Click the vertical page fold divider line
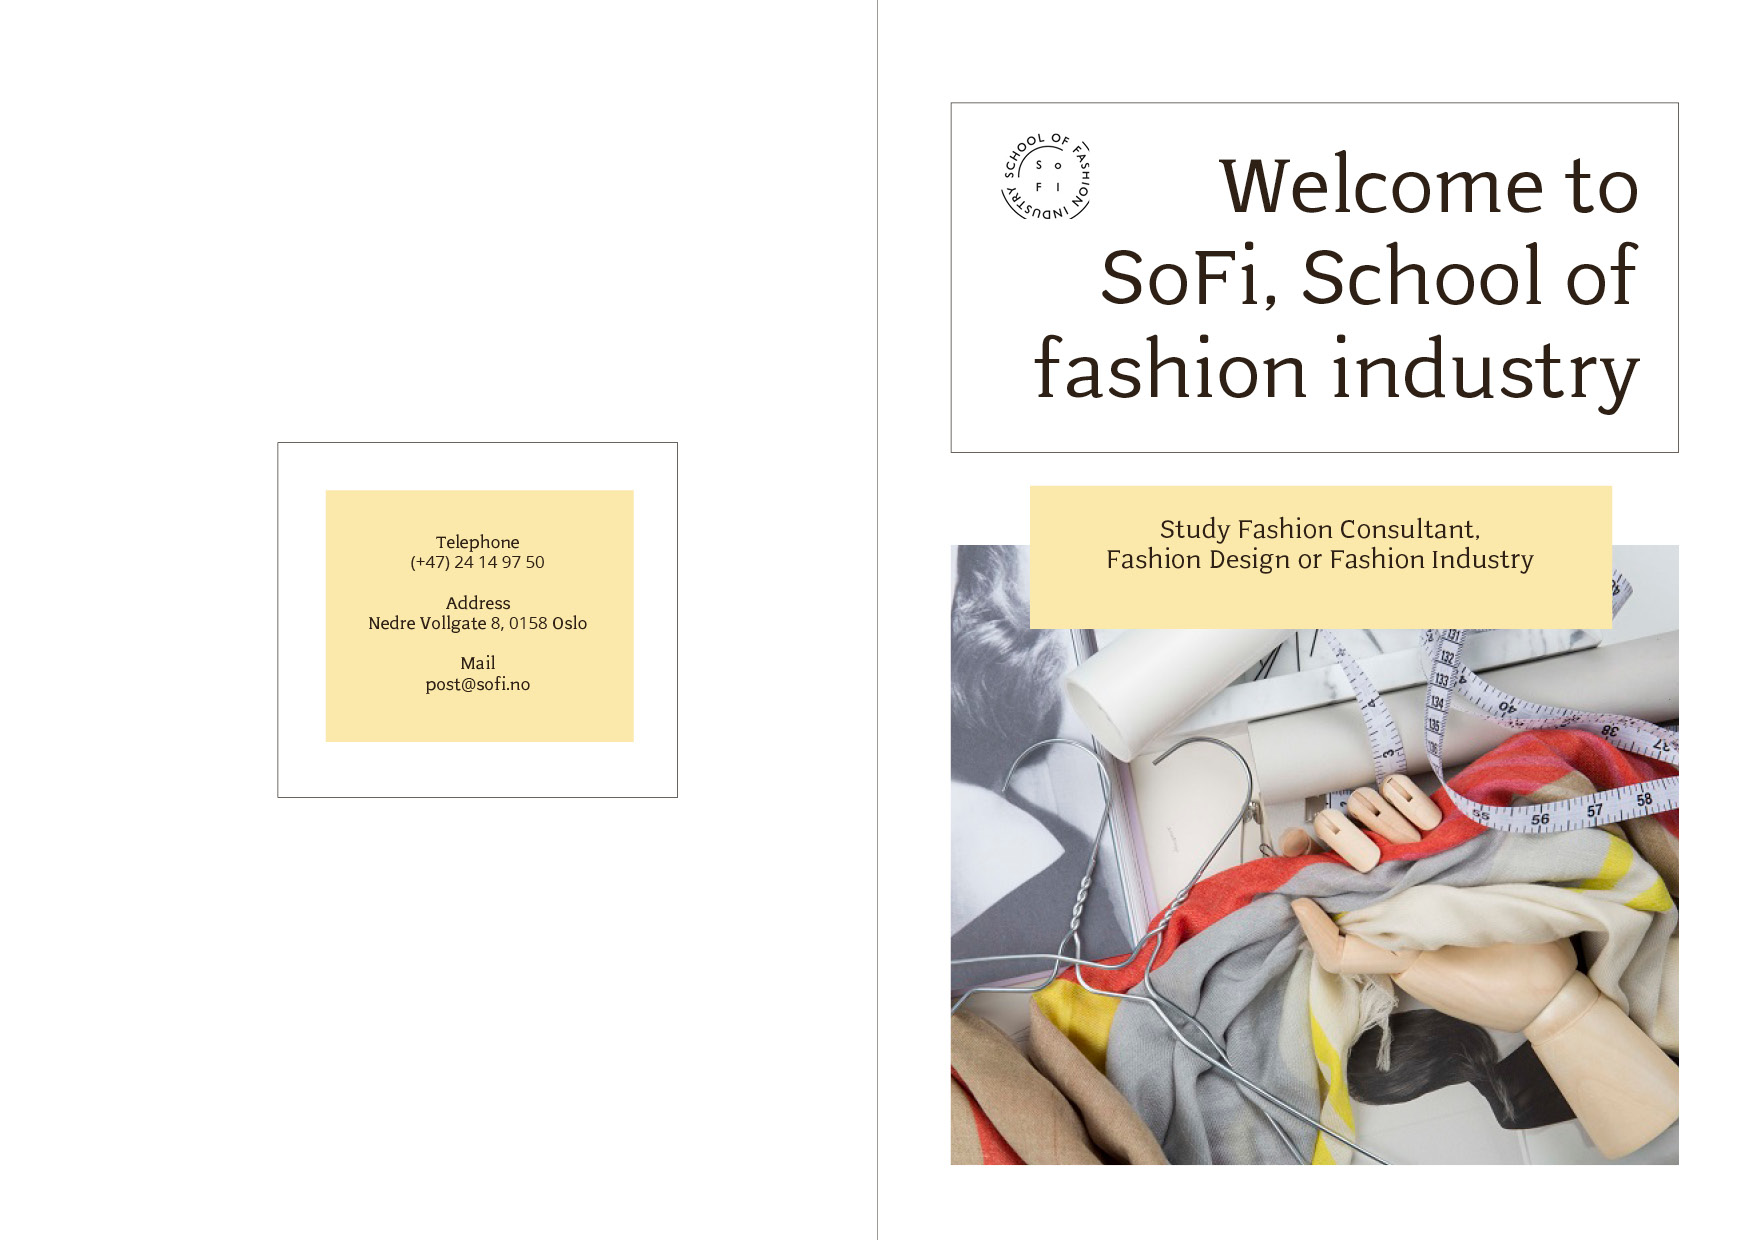The image size is (1754, 1240). click(x=877, y=620)
